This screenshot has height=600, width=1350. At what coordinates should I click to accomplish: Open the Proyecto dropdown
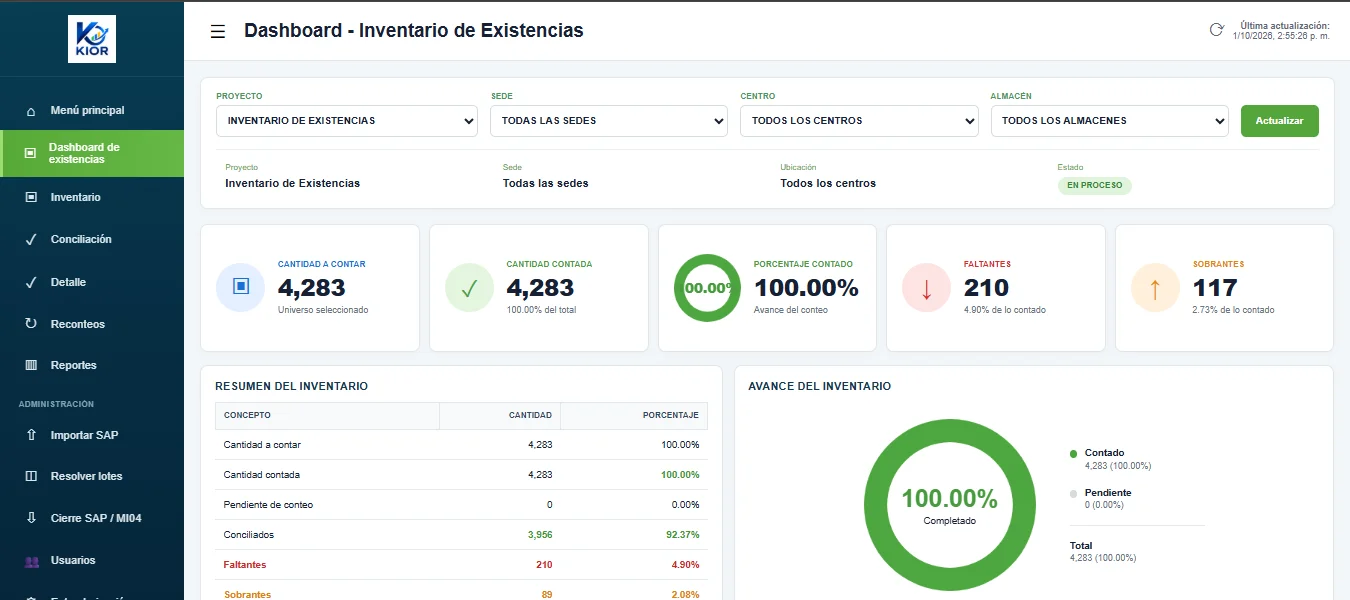pos(347,120)
